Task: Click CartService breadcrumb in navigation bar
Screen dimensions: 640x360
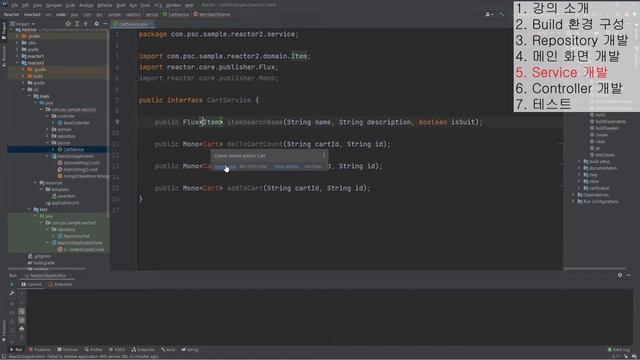Action: (176, 14)
